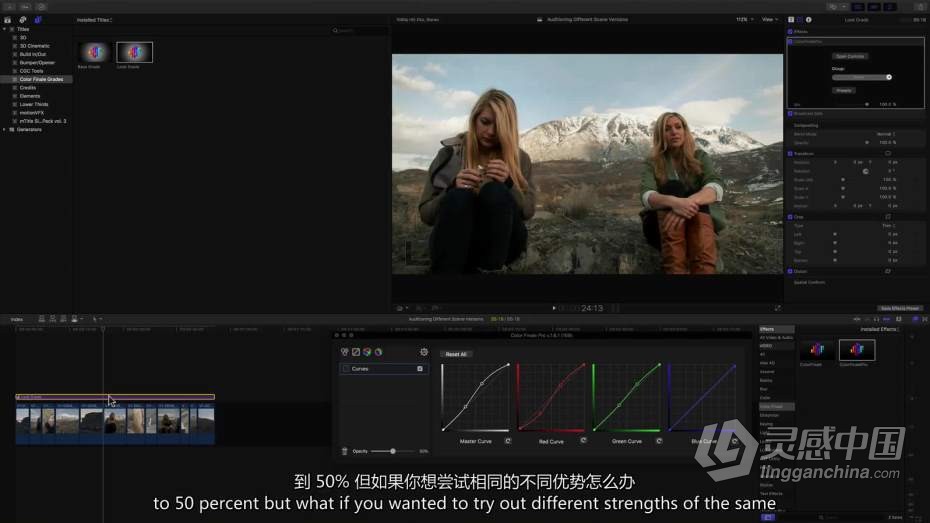930x523 pixels.
Task: Toggle the effects browser icon above timeline
Action: pos(915,319)
